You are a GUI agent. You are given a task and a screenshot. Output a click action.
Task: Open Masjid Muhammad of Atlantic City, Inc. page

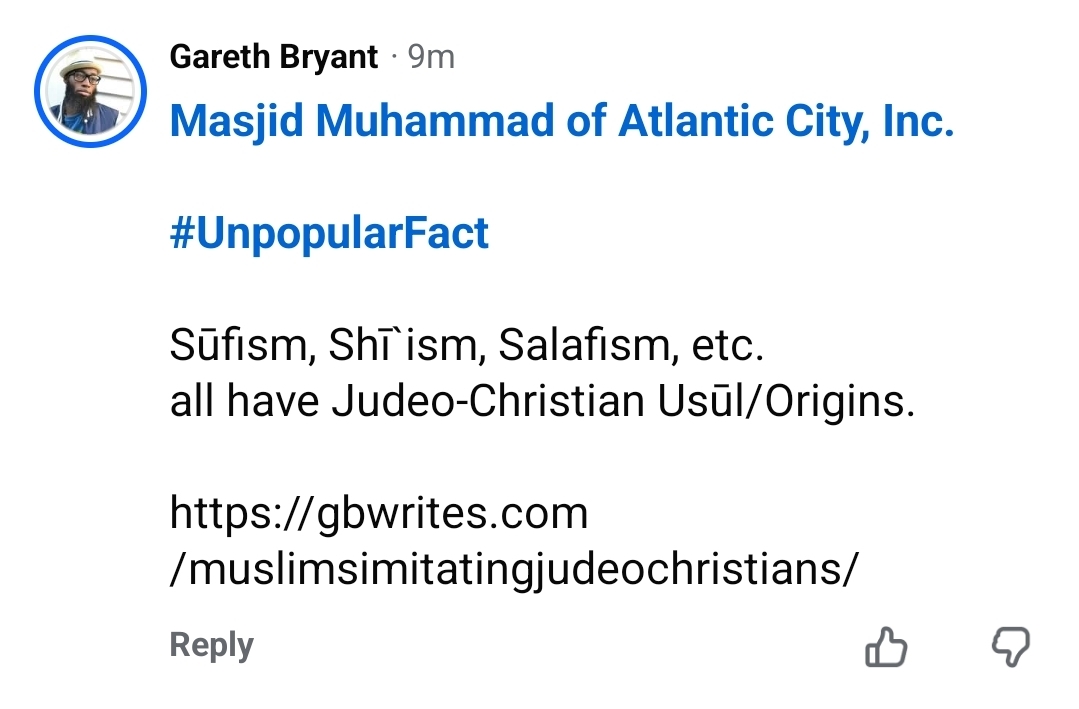[x=561, y=120]
